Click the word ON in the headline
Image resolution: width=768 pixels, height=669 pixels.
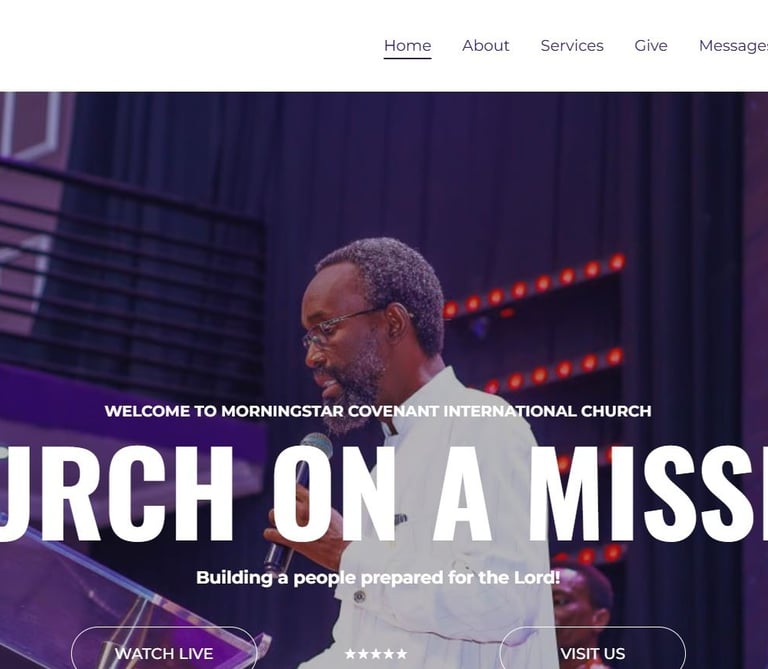(x=334, y=493)
